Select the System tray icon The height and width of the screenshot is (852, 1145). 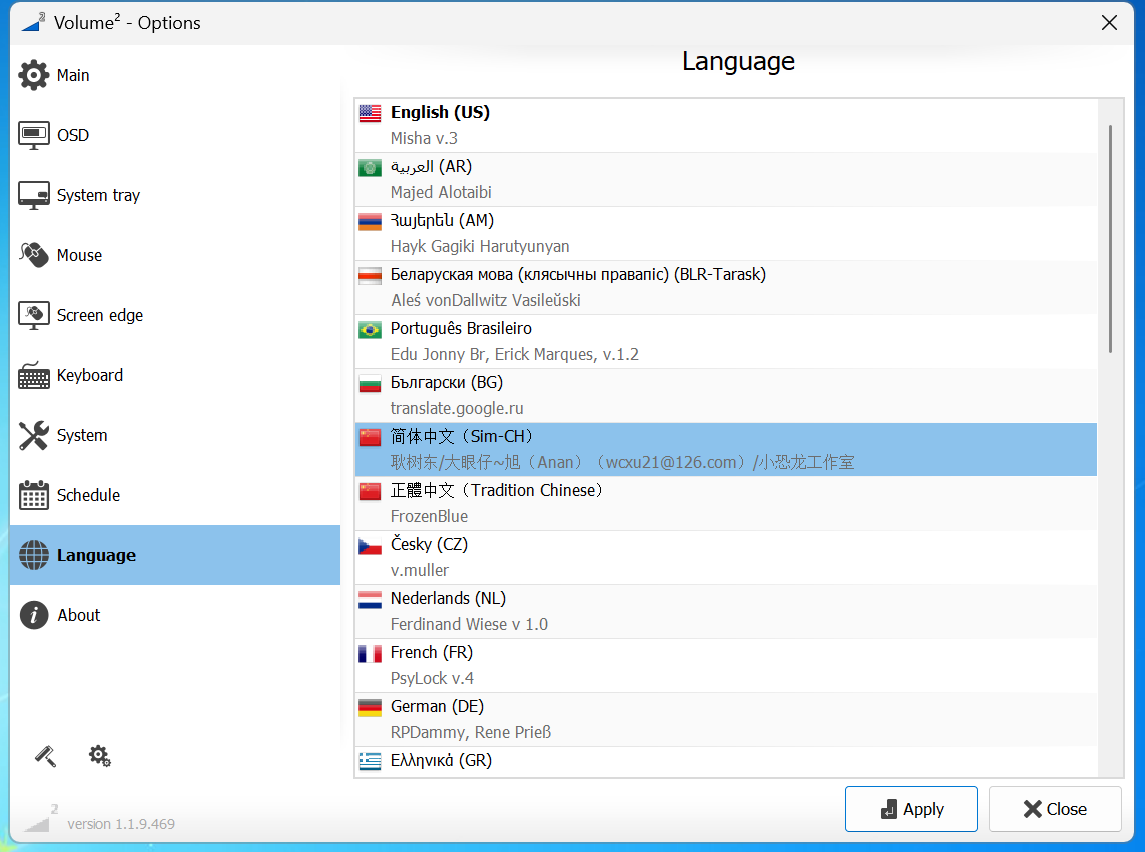(x=34, y=196)
